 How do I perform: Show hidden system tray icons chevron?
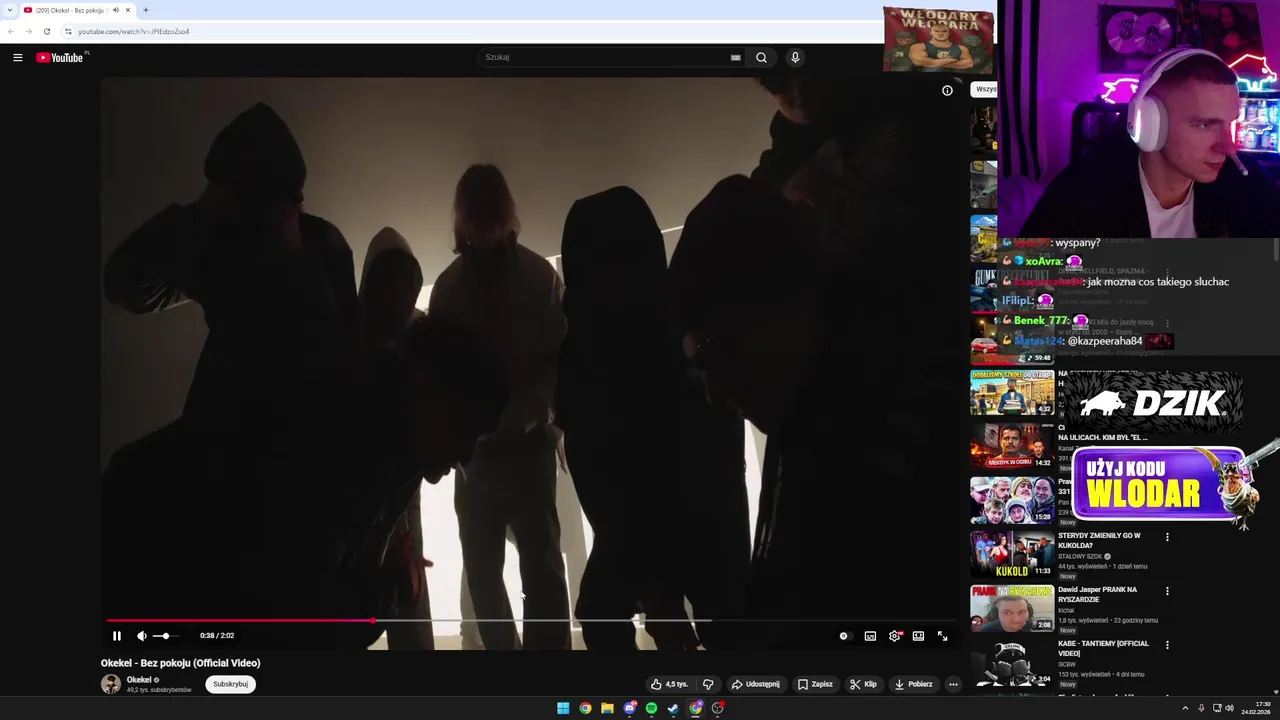pyautogui.click(x=1185, y=708)
